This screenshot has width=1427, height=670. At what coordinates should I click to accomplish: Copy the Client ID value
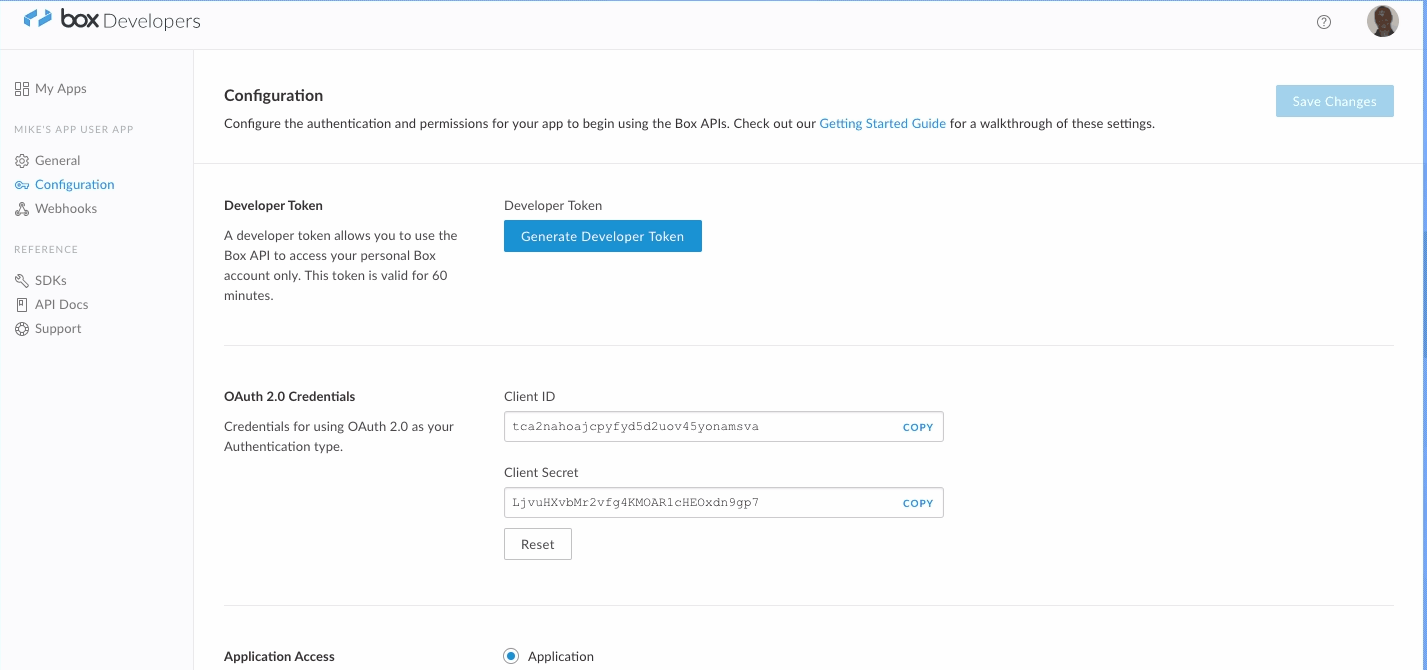pos(917,427)
